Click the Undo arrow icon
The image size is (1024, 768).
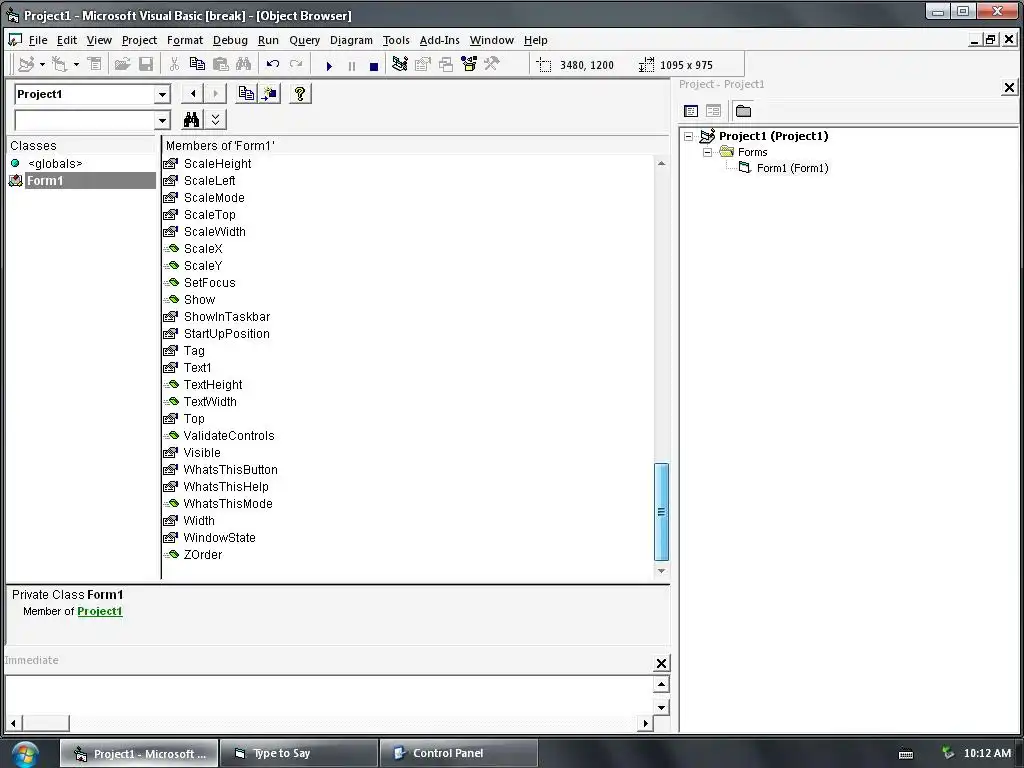pos(273,64)
